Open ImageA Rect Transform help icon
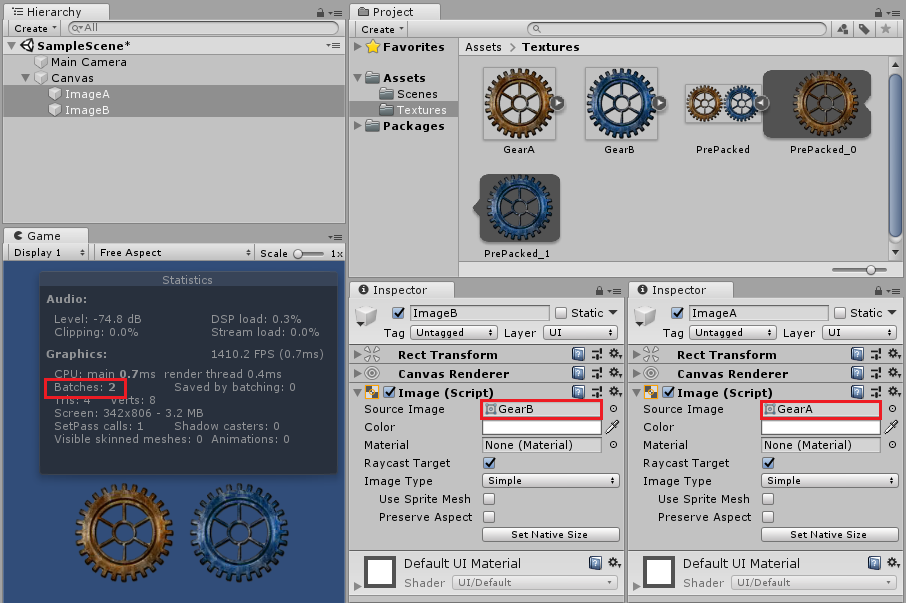Viewport: 906px width, 603px height. [x=857, y=354]
